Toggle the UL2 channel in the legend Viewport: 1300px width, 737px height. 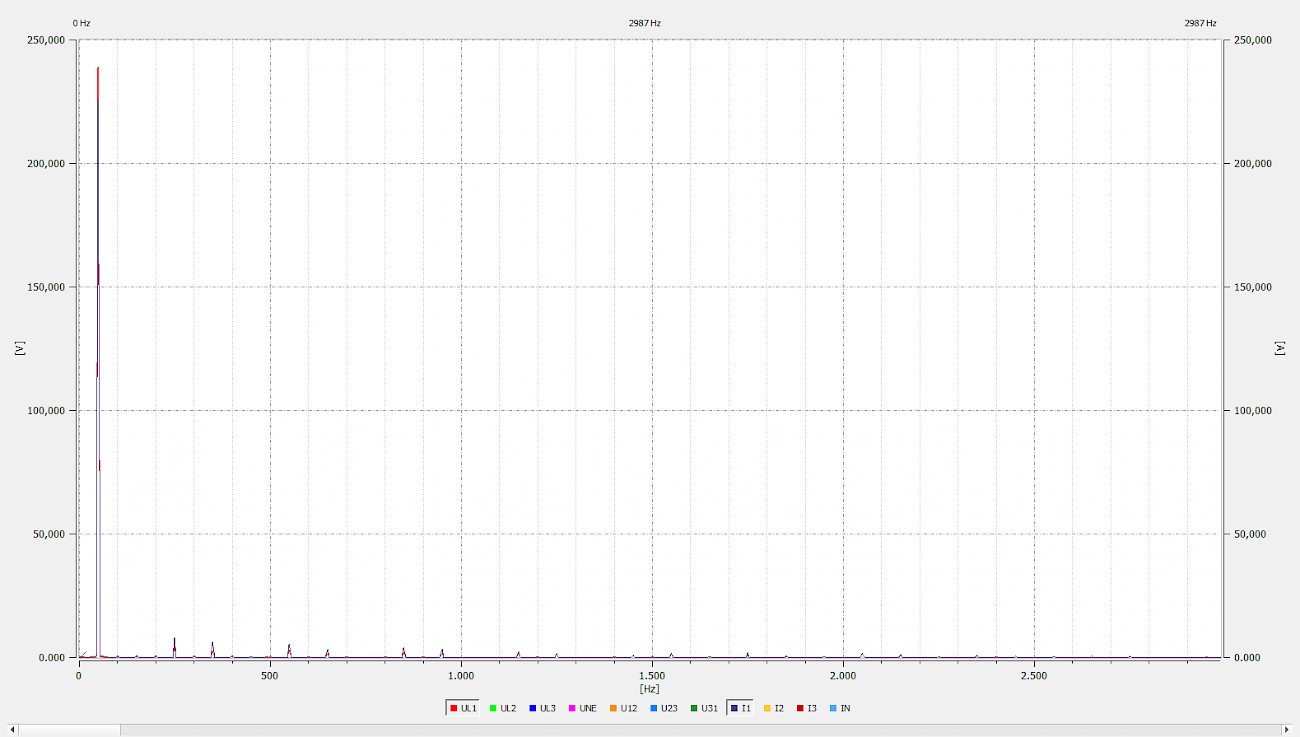tap(501, 708)
